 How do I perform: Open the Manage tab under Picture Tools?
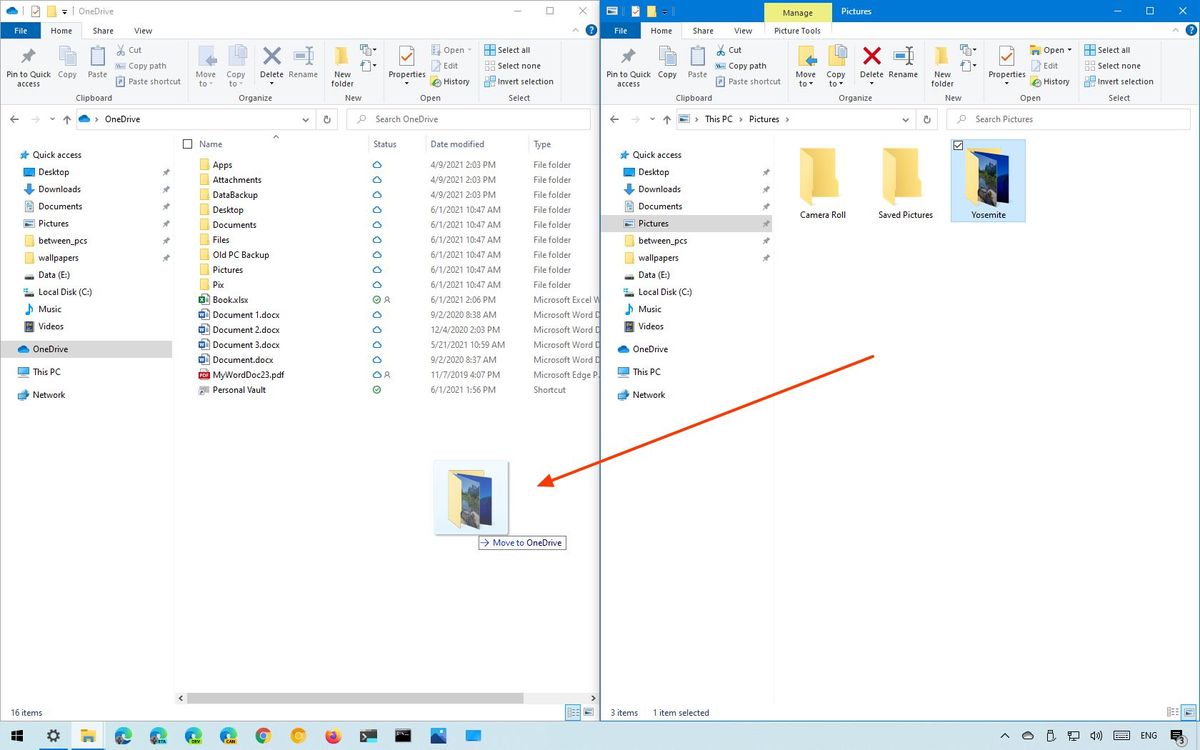tap(797, 12)
